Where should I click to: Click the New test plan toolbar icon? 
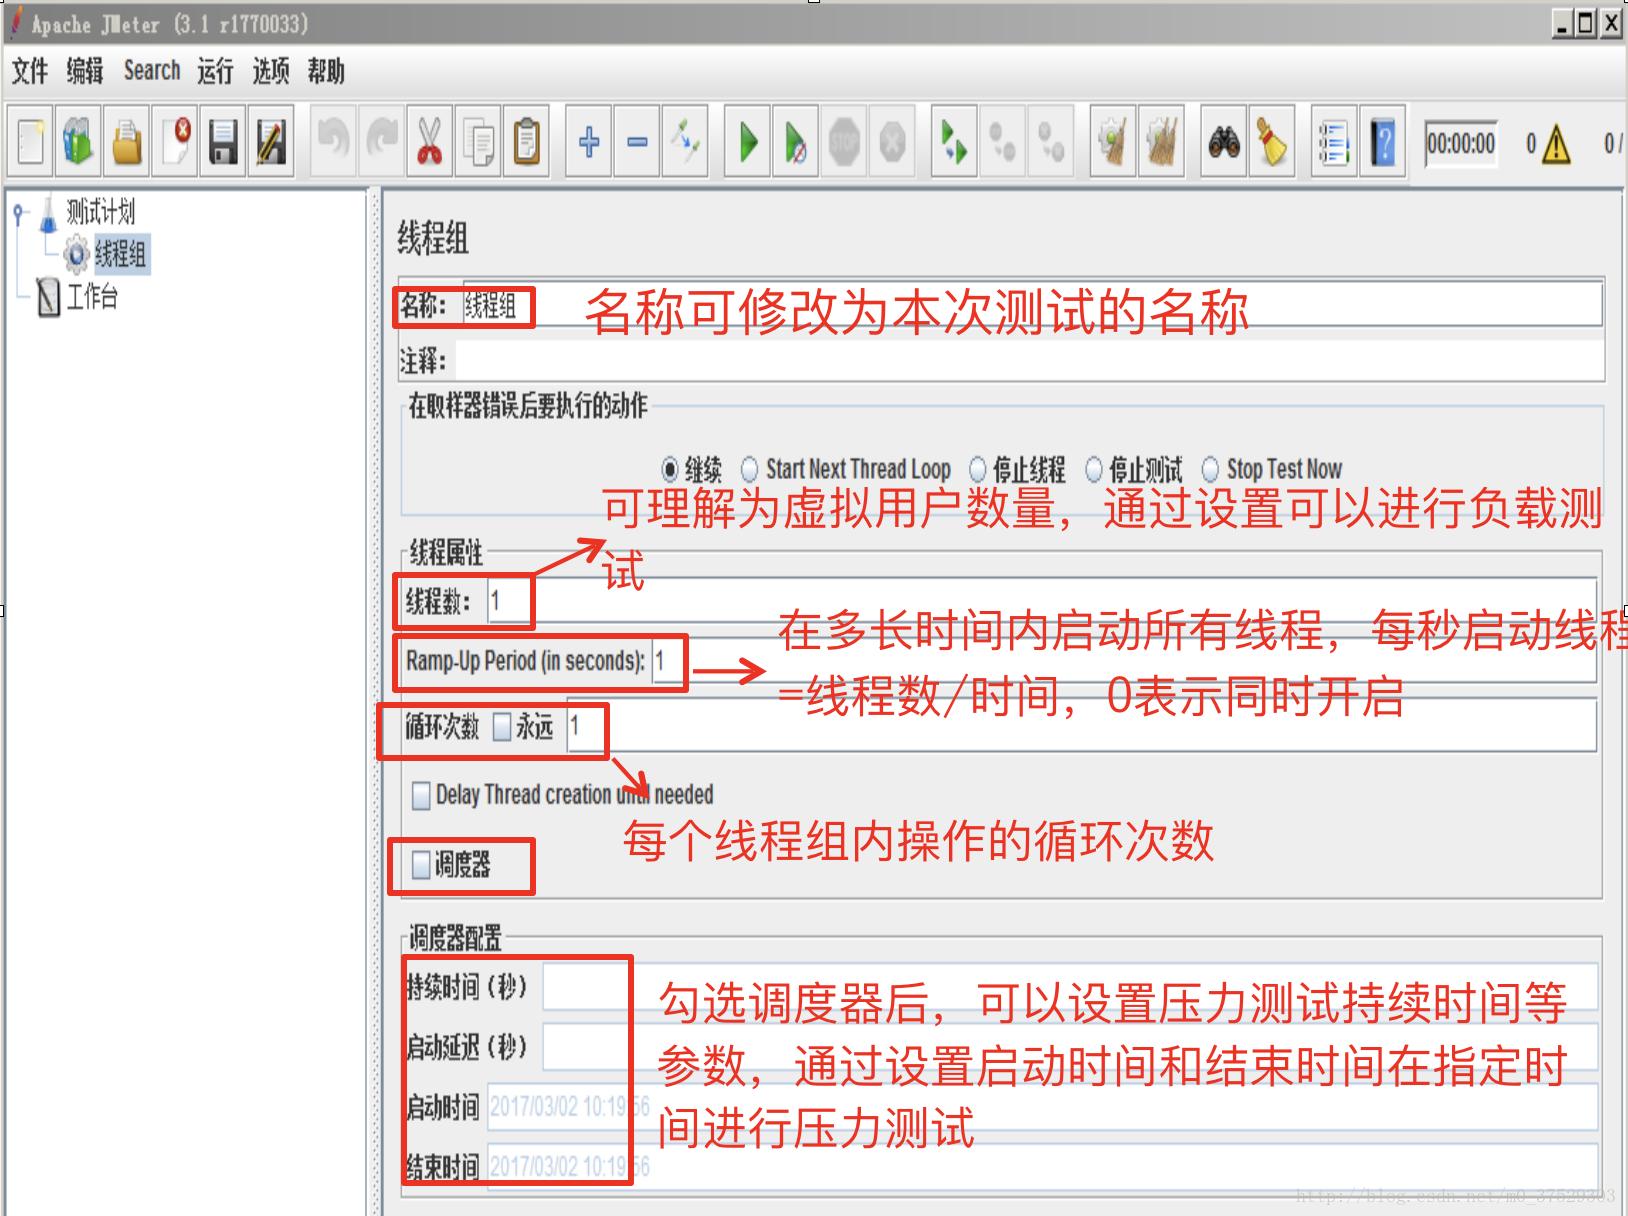pos(29,142)
